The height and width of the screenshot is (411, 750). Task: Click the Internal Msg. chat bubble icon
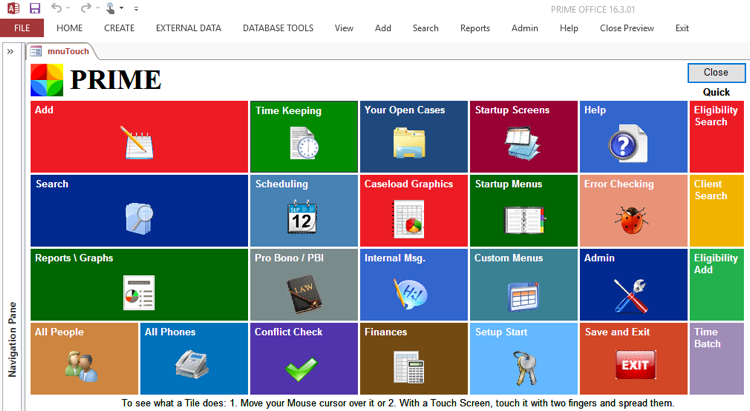(x=412, y=293)
